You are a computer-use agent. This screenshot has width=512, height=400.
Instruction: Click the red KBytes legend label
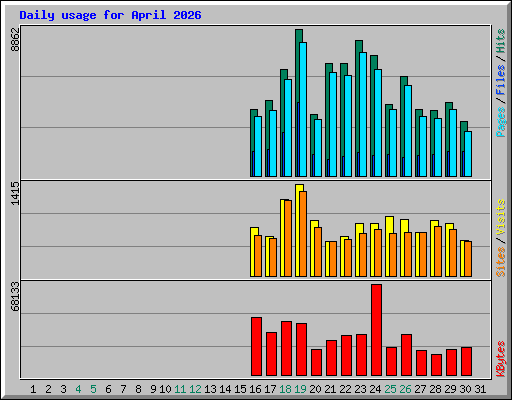point(501,359)
